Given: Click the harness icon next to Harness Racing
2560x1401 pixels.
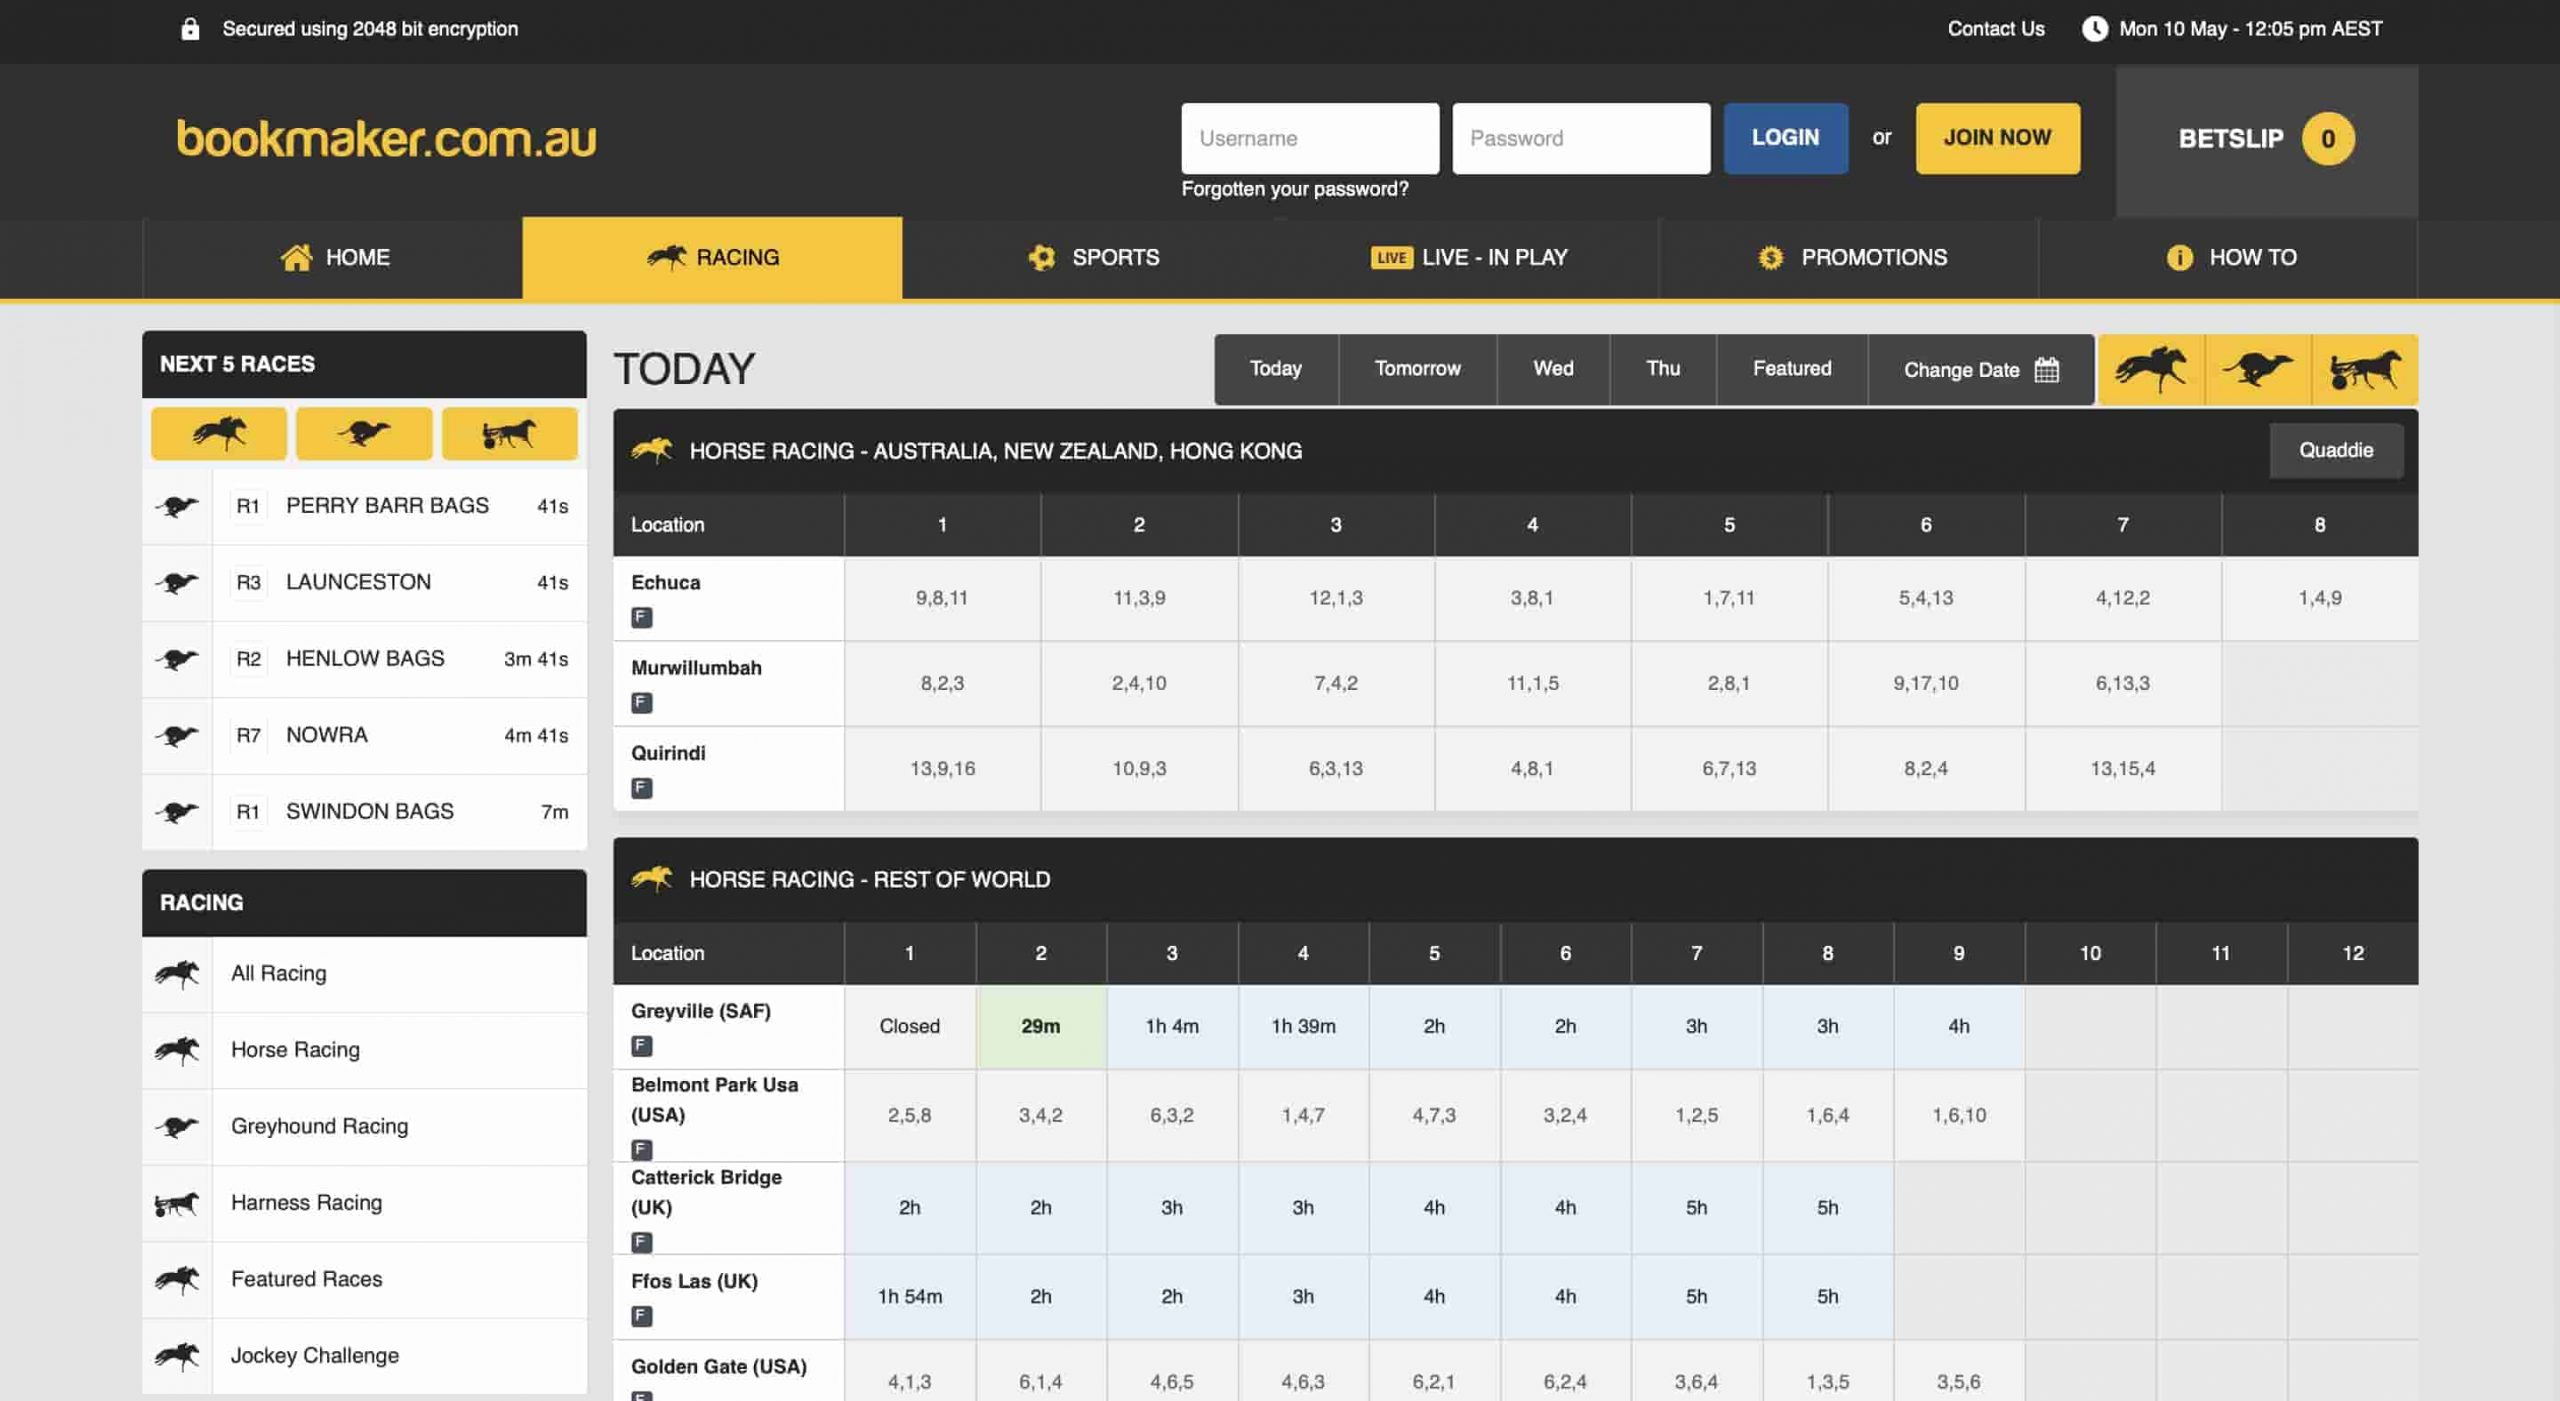Looking at the screenshot, I should pyautogui.click(x=177, y=1203).
